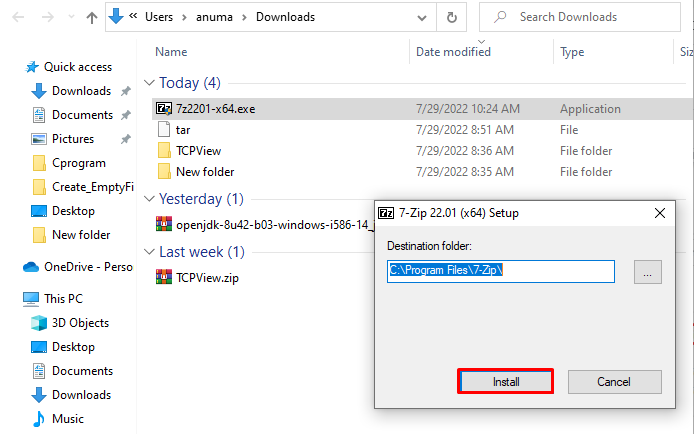
Task: Collapse the Last week (1) group
Action: [x=149, y=252]
